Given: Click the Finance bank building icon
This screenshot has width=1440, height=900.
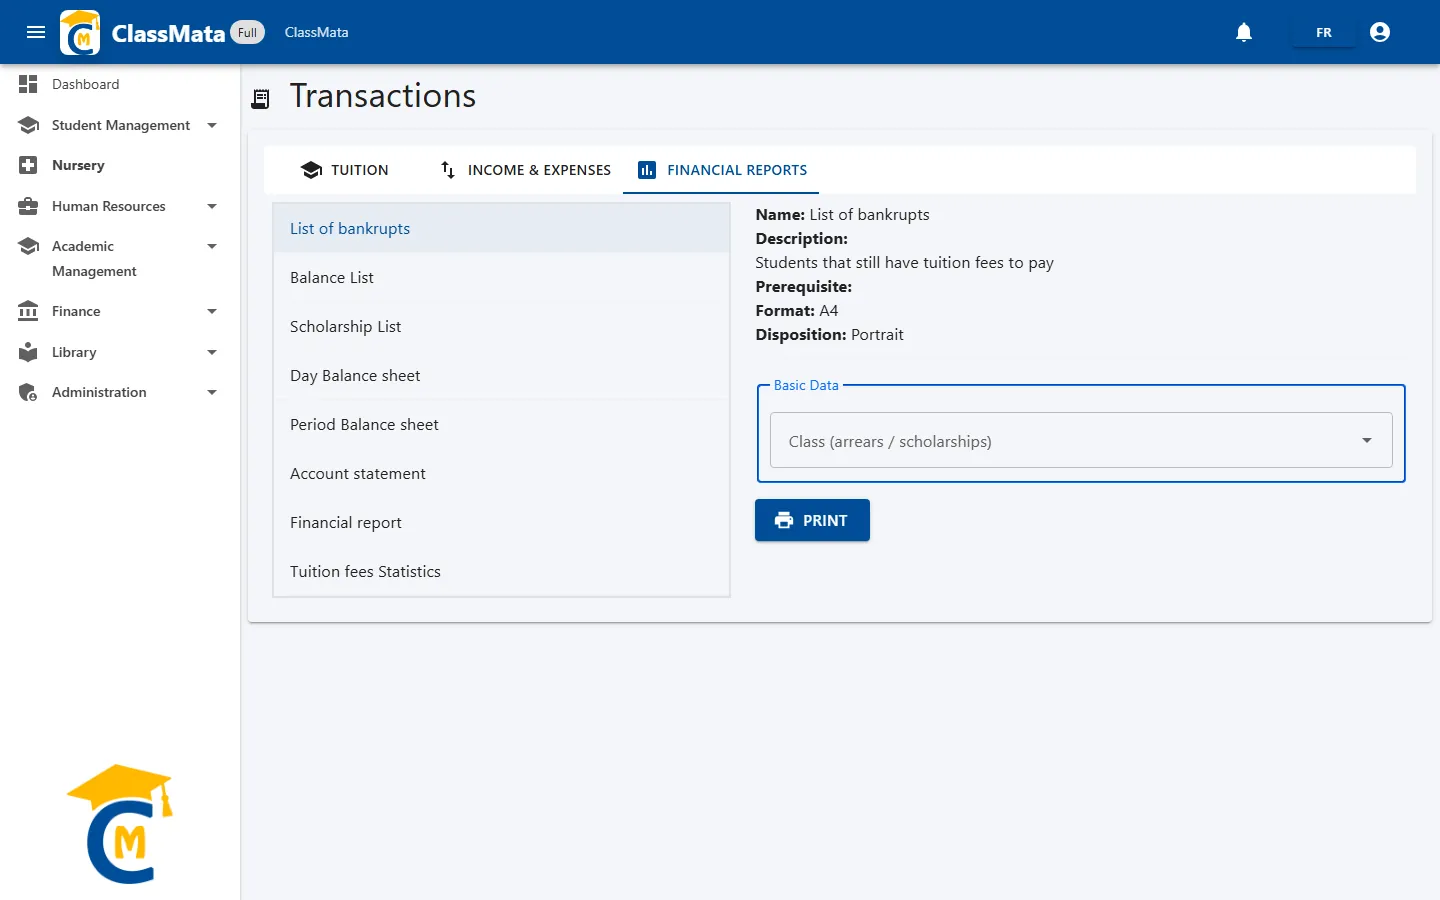Looking at the screenshot, I should click(28, 311).
